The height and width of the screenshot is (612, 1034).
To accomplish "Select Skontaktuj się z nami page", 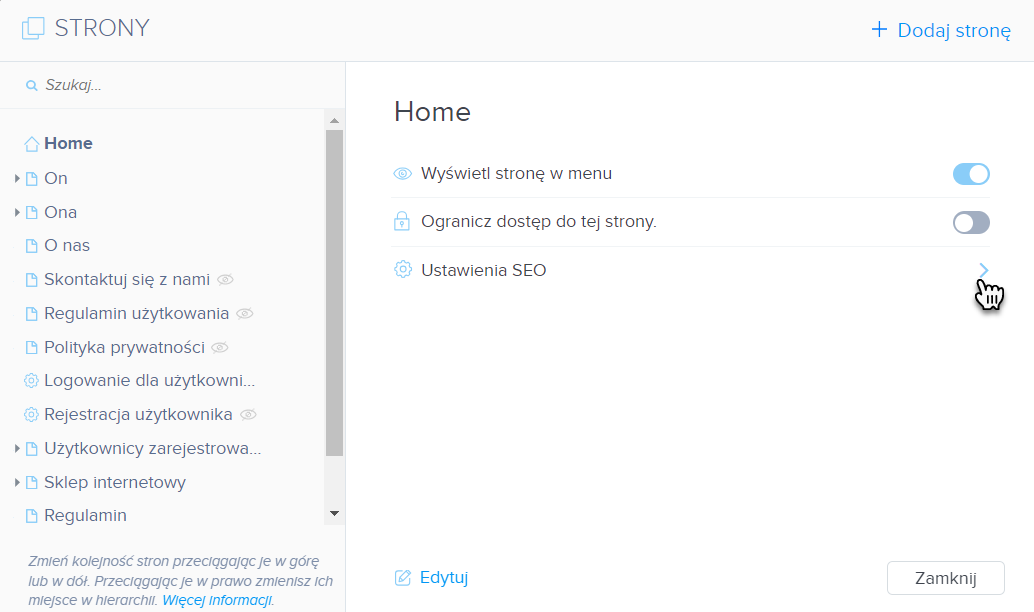I will coord(127,280).
